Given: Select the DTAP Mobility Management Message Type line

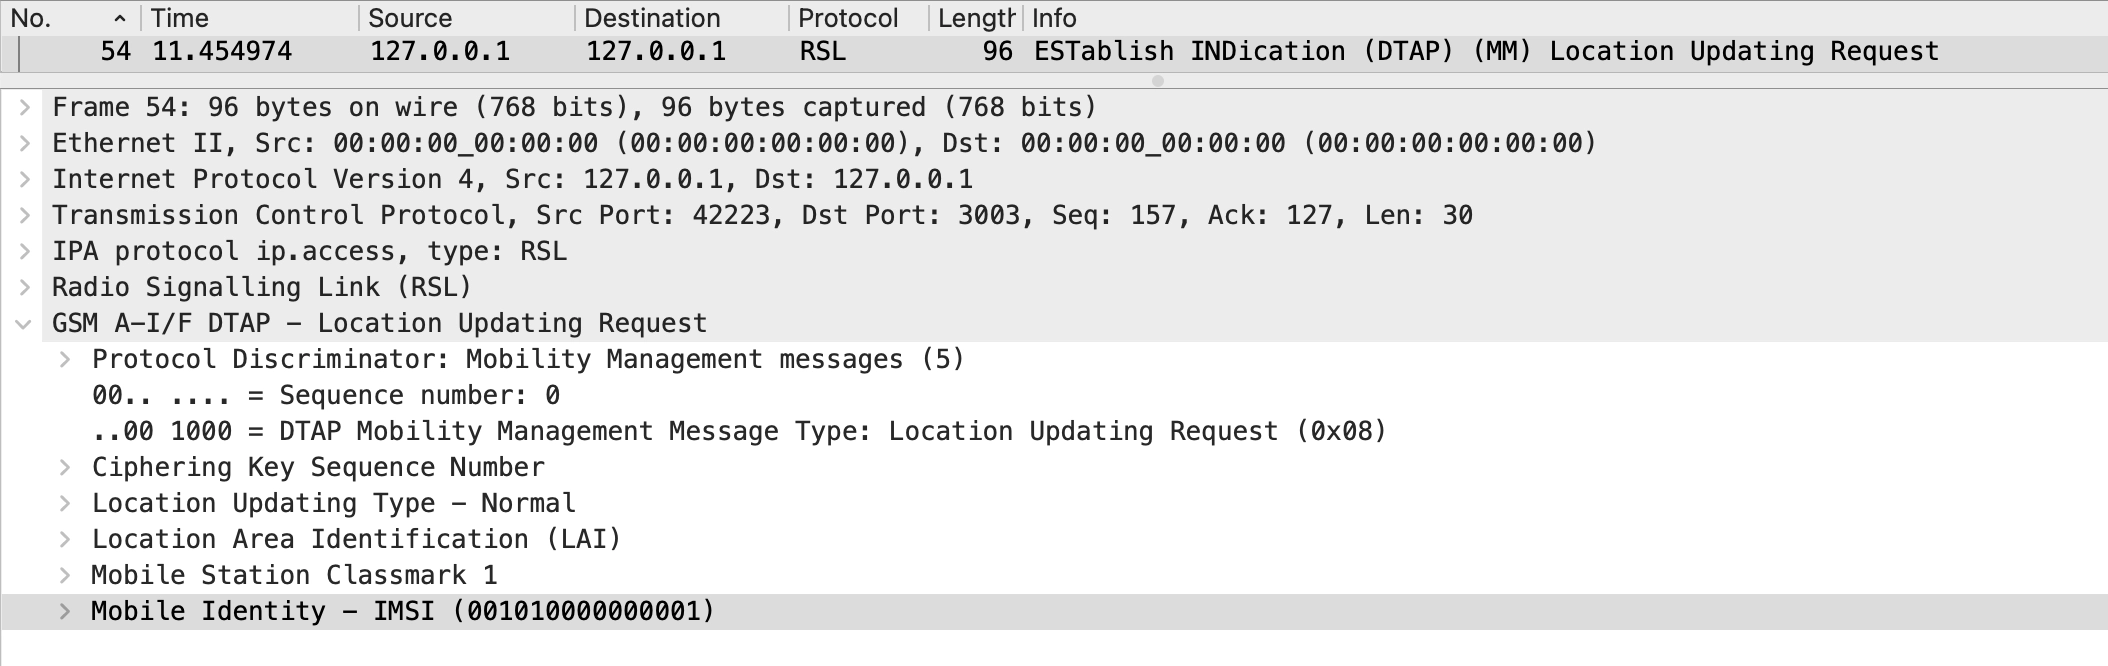Looking at the screenshot, I should (738, 431).
